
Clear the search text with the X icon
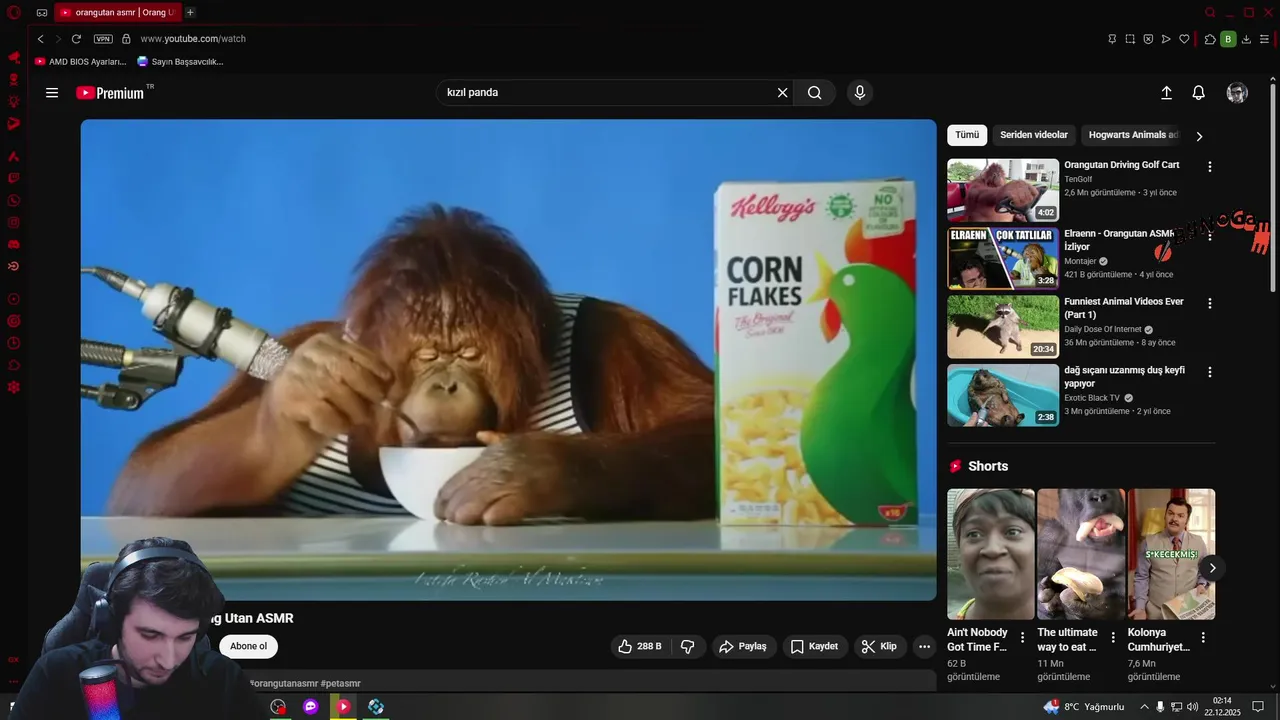point(783,93)
